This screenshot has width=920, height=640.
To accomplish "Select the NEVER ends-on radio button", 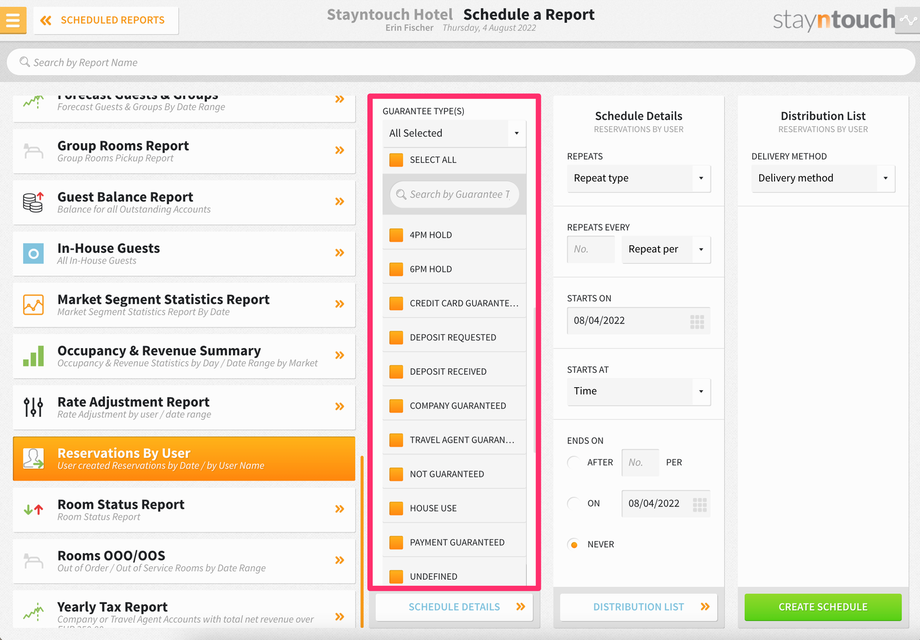I will tap(574, 544).
